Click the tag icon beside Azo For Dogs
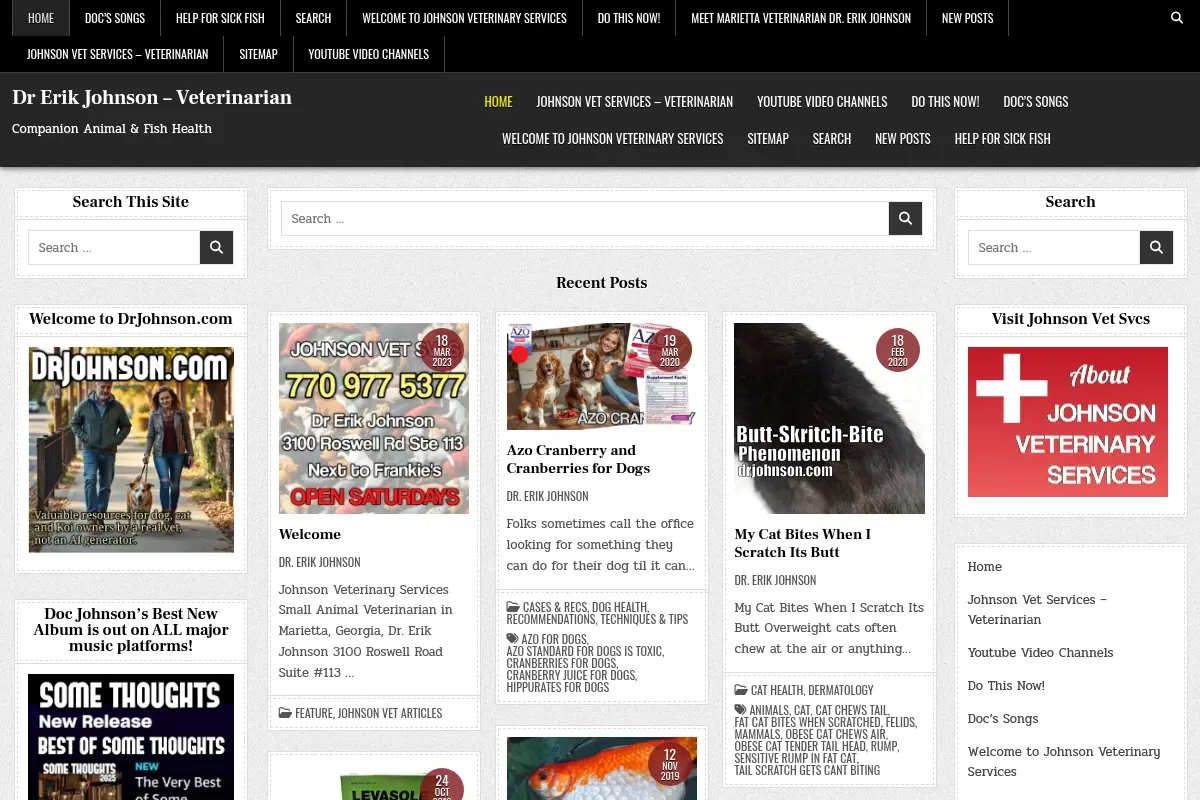Viewport: 1200px width, 800px height. (512, 639)
